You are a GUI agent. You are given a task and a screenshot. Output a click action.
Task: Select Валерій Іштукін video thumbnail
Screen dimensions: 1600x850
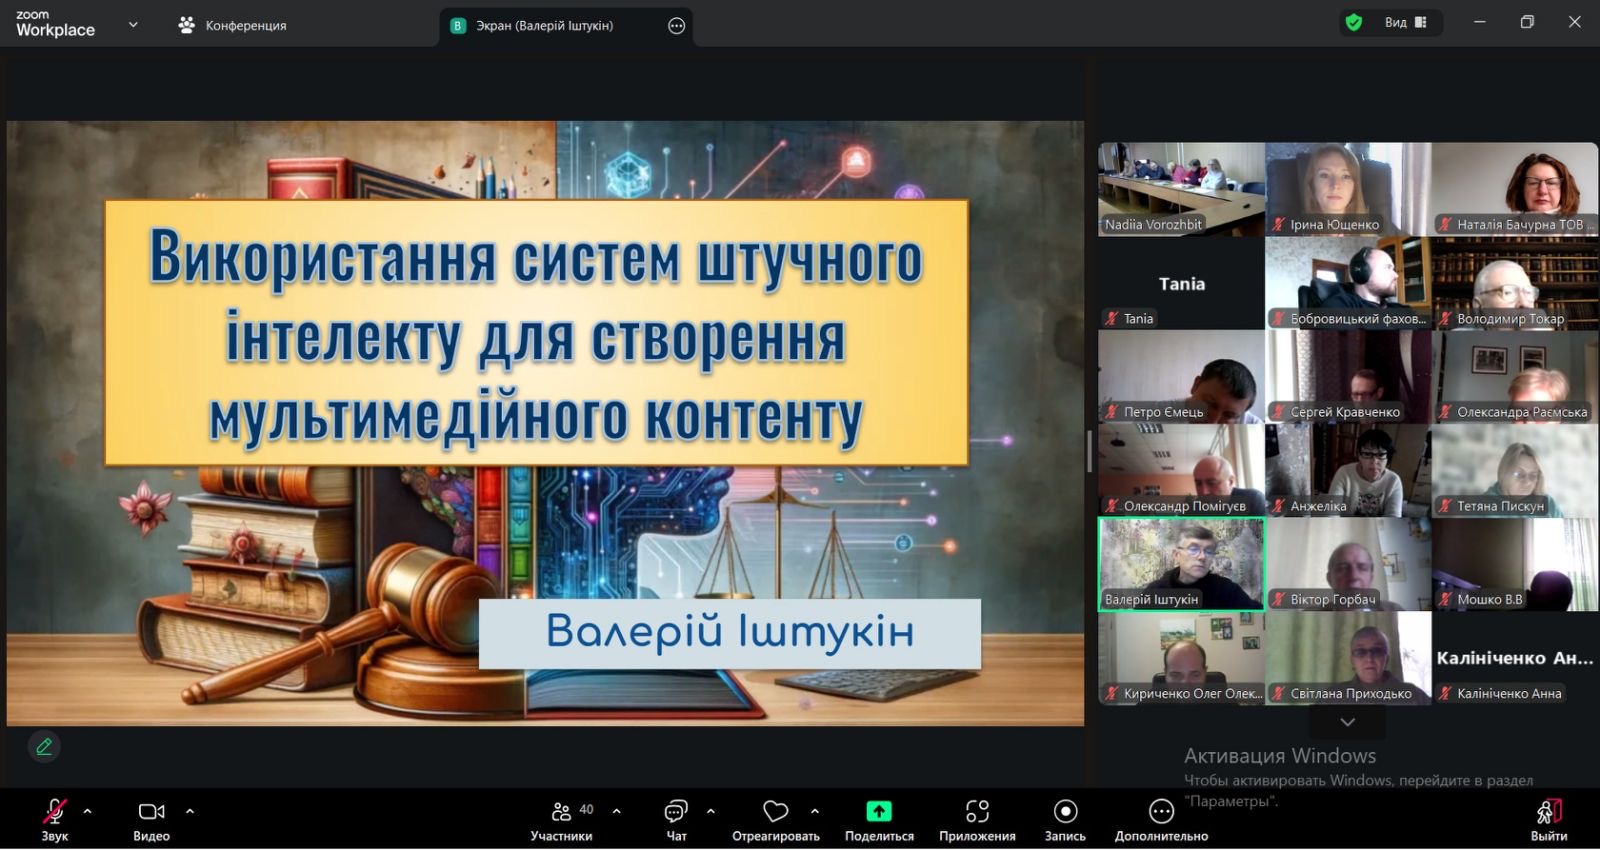click(1181, 562)
